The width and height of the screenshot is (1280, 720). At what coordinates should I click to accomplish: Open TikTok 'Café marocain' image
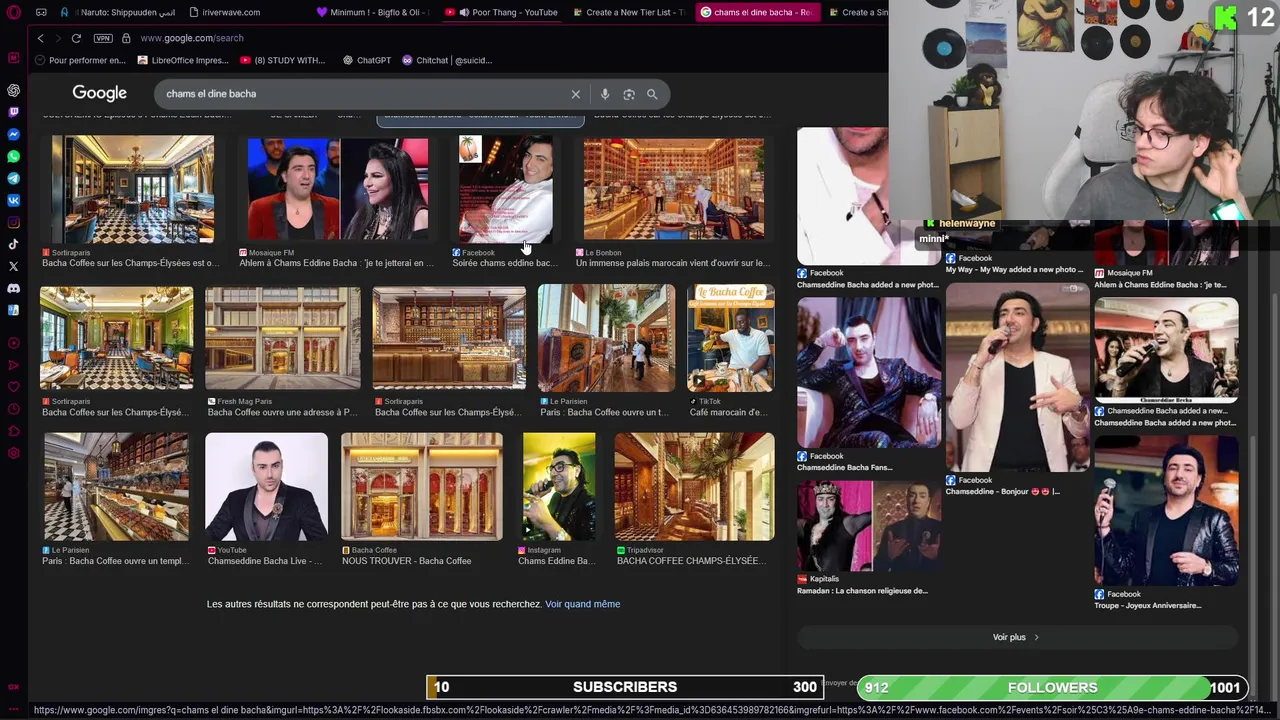coord(731,338)
